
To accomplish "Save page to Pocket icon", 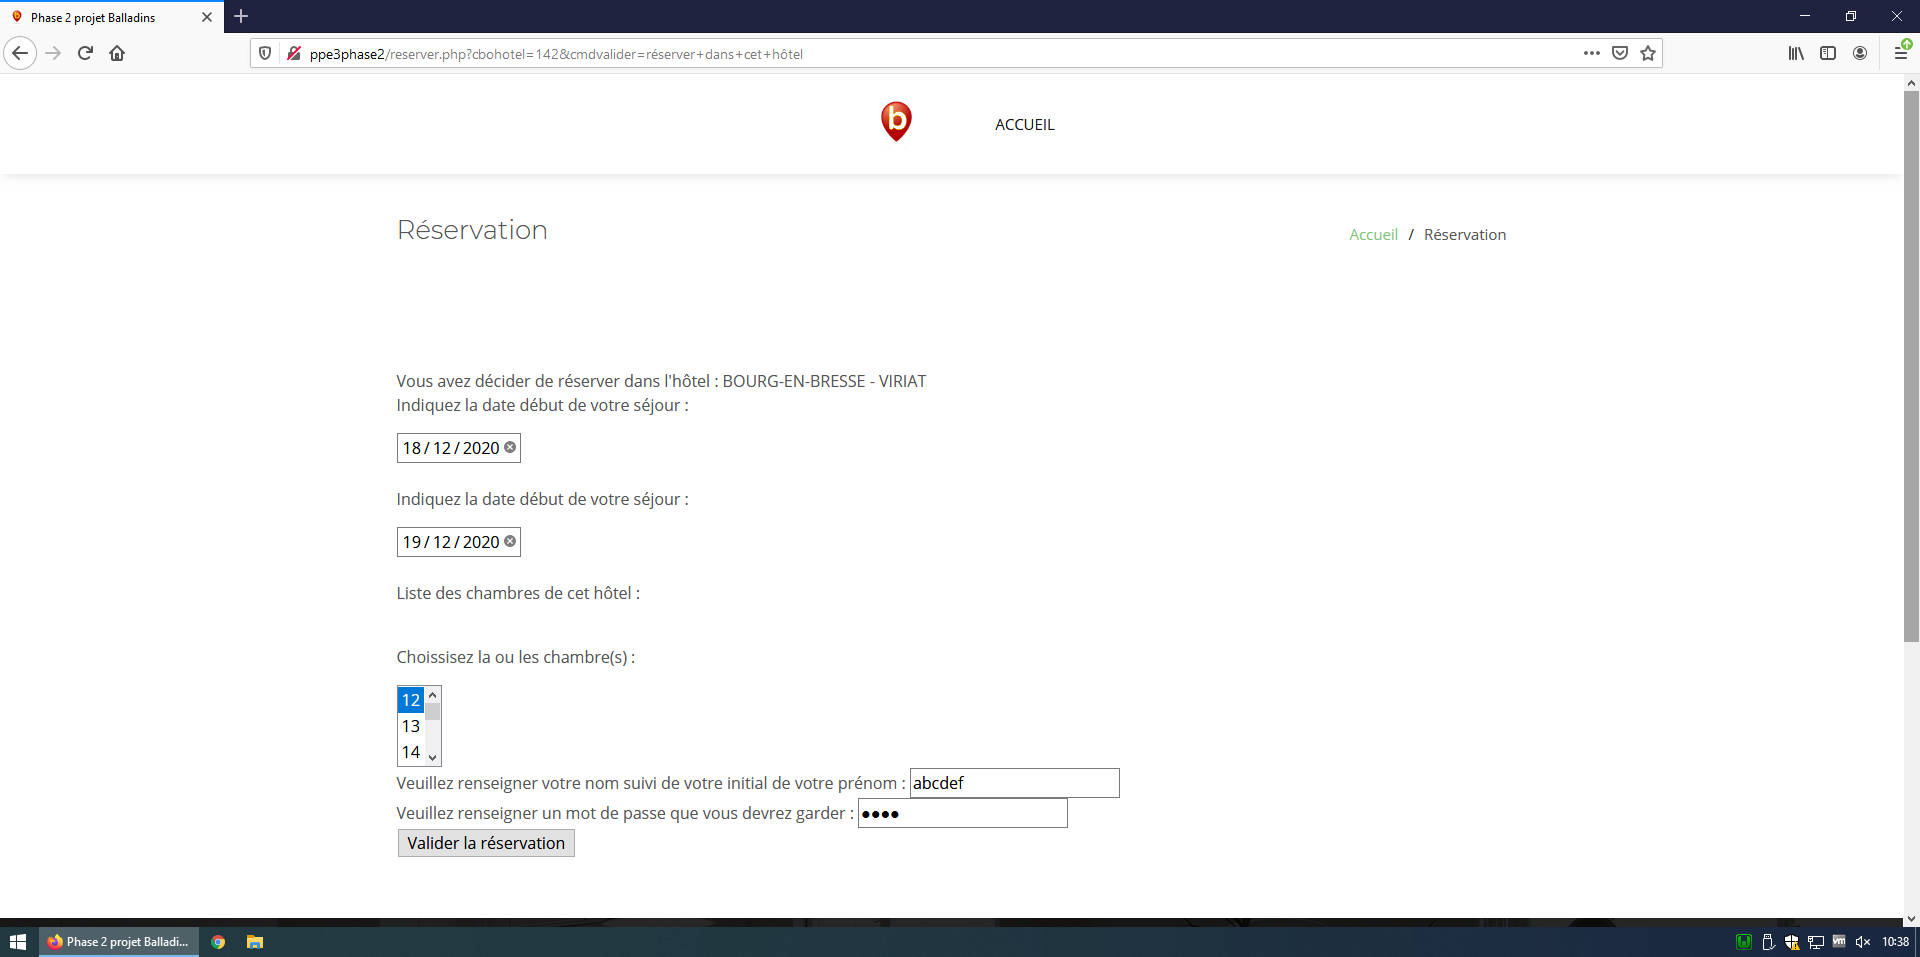I will (x=1620, y=53).
